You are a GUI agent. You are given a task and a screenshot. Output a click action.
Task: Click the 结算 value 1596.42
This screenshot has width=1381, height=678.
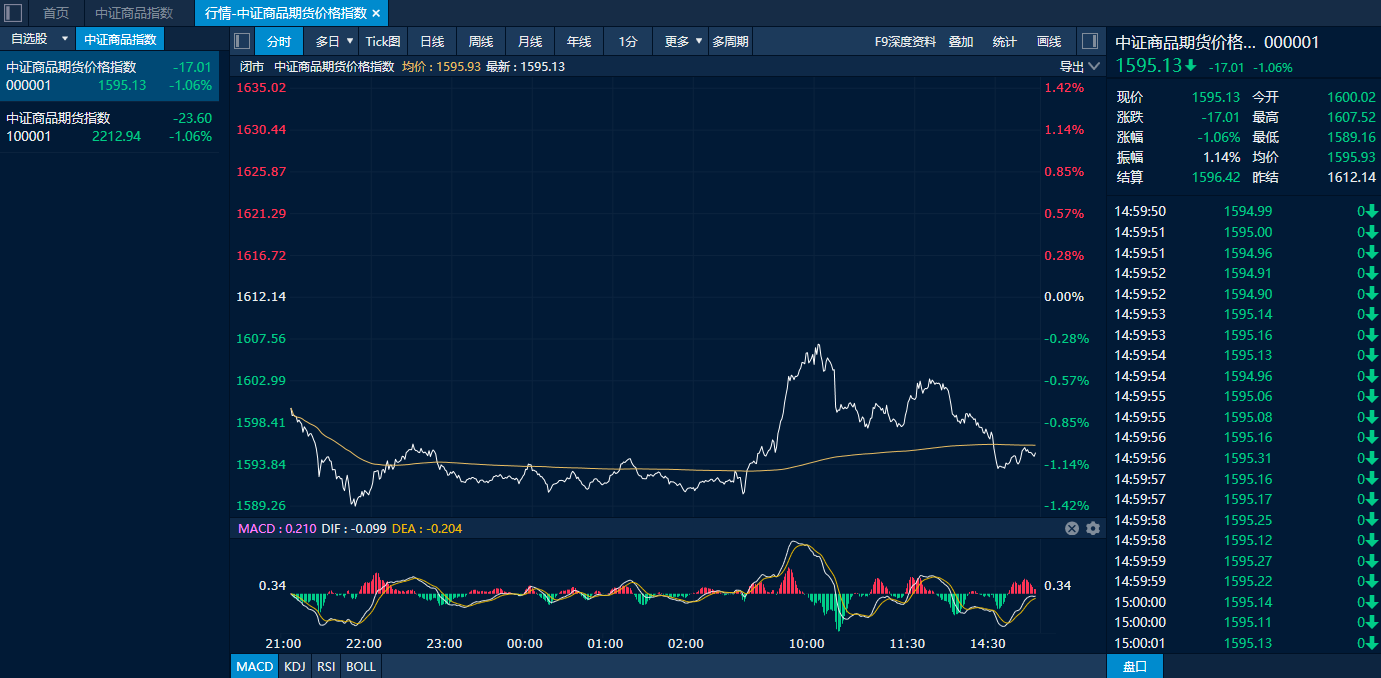(x=1216, y=177)
